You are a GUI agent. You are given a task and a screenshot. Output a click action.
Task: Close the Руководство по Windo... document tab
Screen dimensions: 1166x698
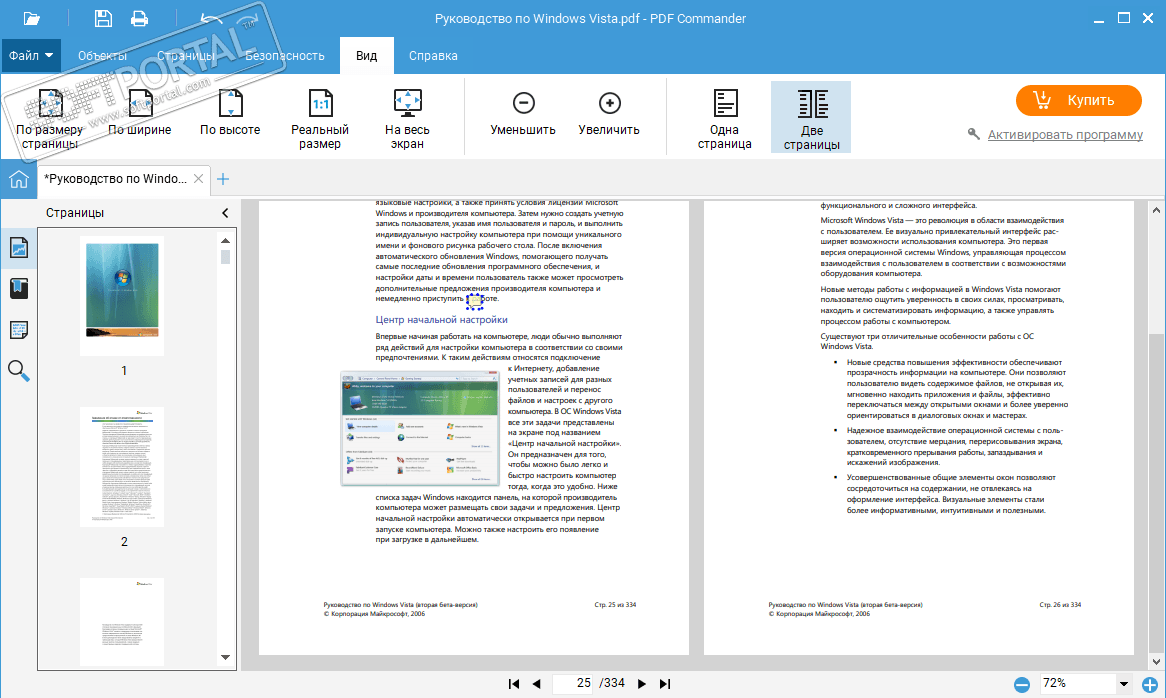pyautogui.click(x=199, y=179)
